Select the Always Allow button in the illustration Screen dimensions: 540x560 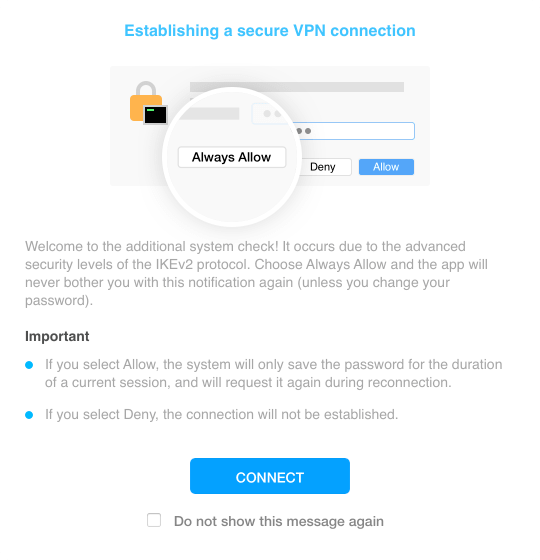tap(232, 157)
